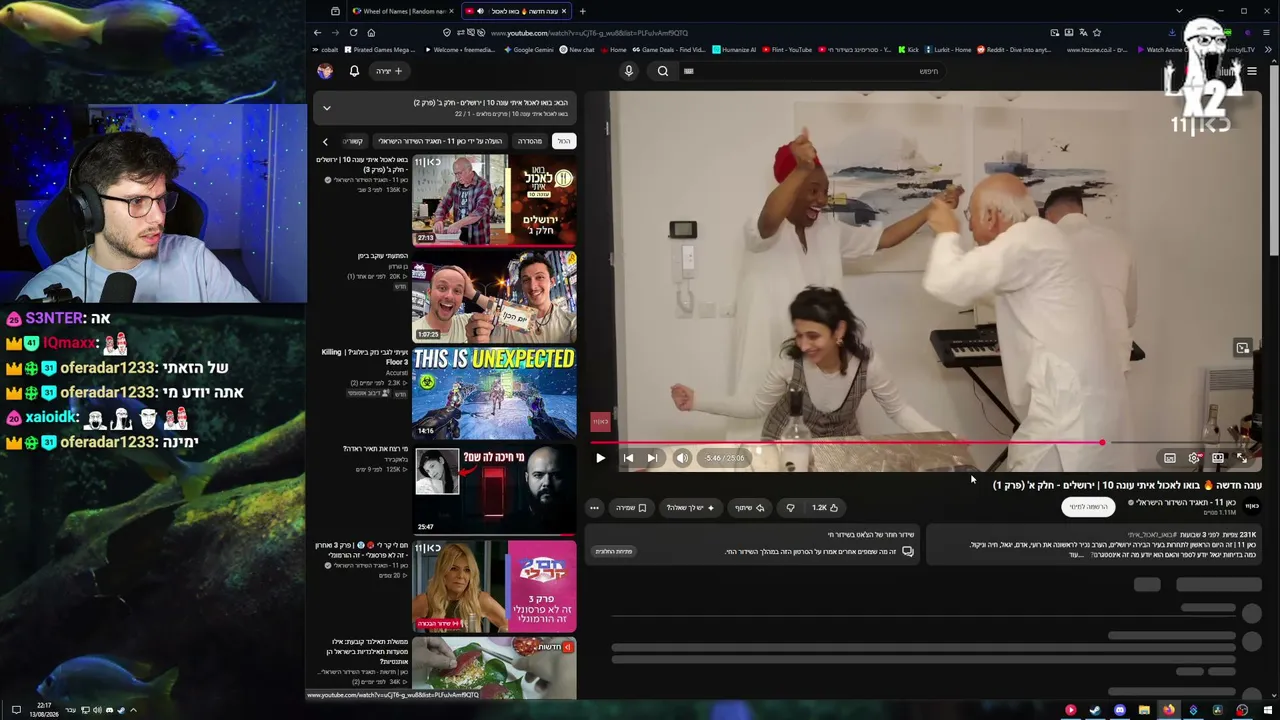Mute the YouTube tab audio icon
The image size is (1280, 720).
[480, 11]
